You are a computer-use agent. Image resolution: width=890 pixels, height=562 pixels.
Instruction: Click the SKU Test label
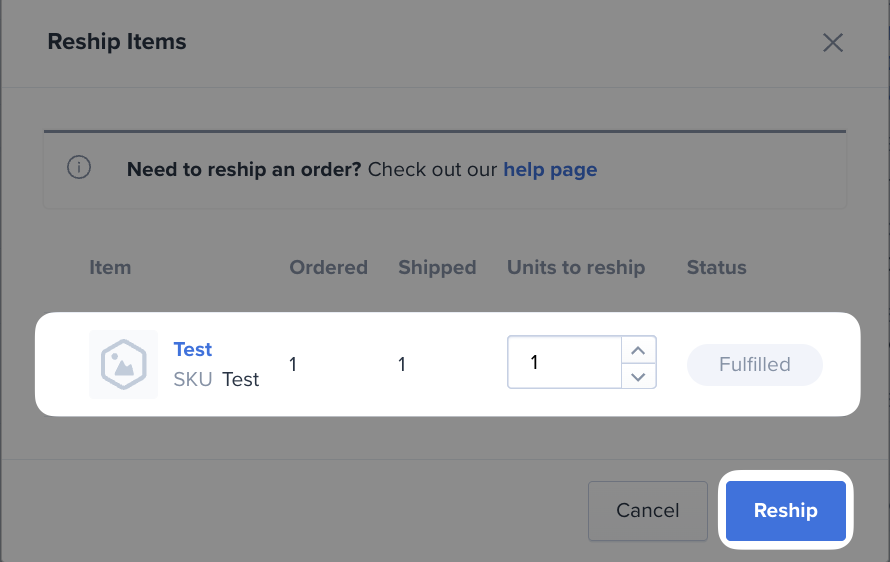(x=216, y=379)
